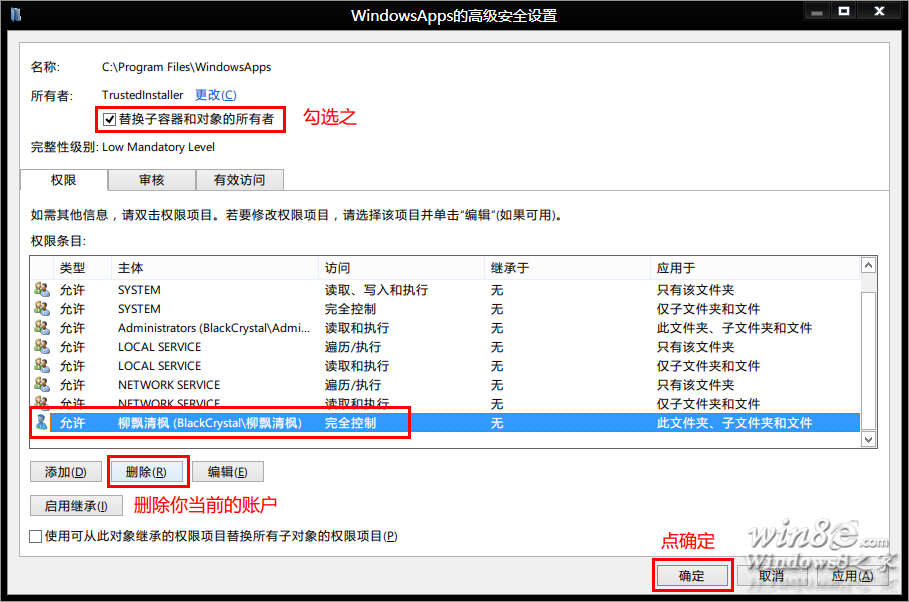
Task: Open the 有效访问 tab
Action: click(239, 180)
